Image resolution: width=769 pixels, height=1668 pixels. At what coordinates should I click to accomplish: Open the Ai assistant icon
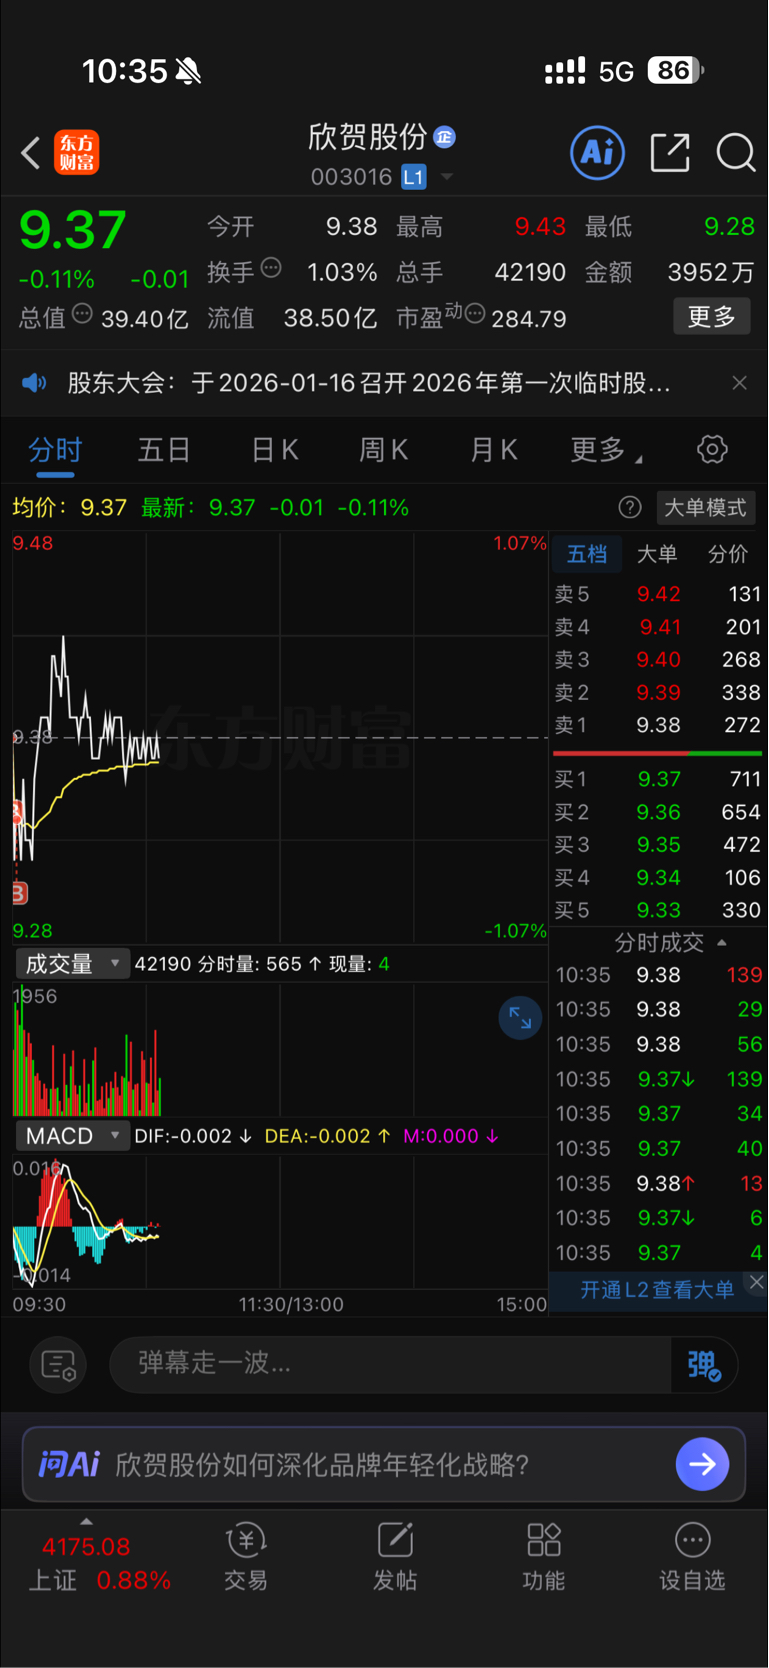[x=597, y=153]
